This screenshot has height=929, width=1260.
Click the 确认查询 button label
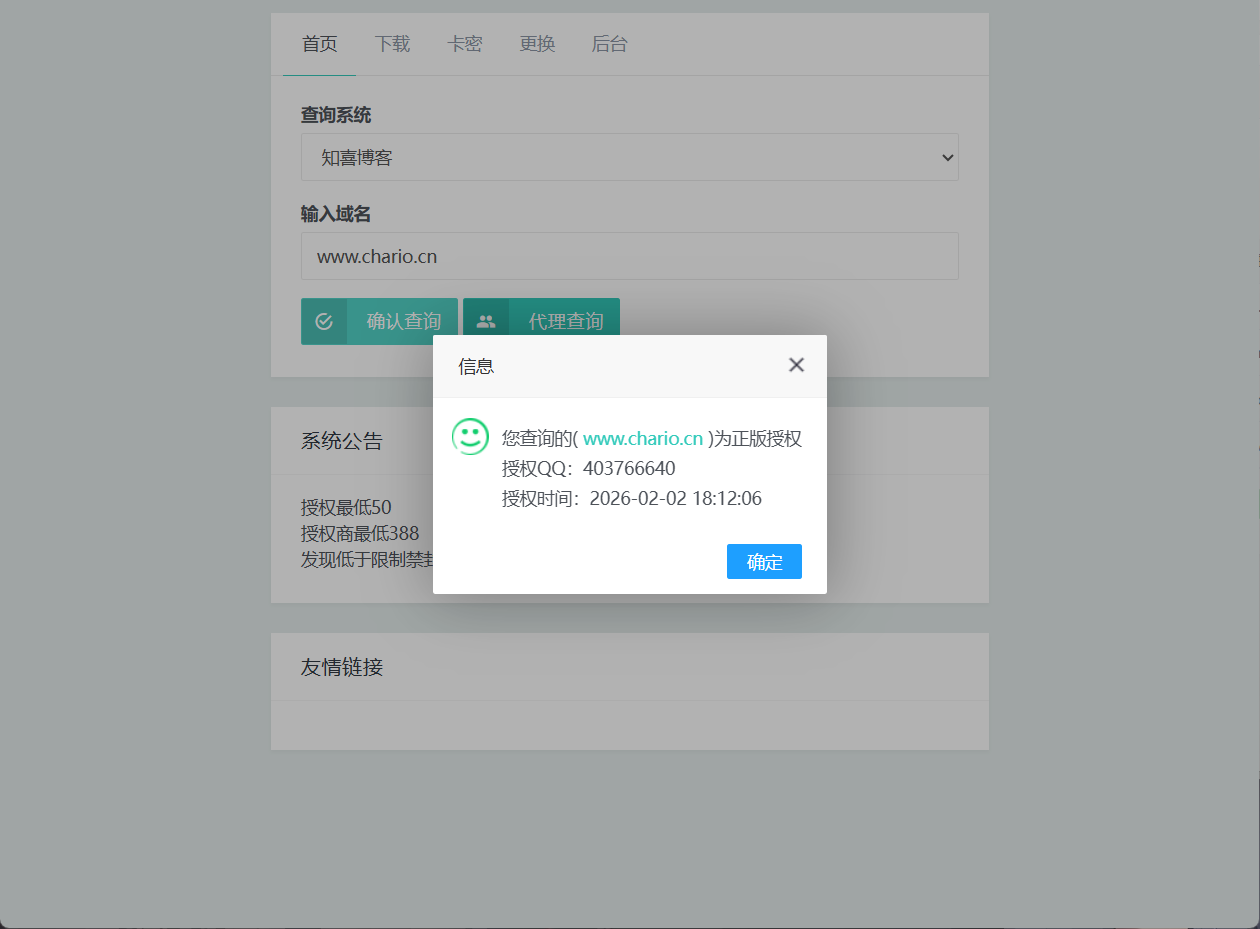click(x=403, y=321)
